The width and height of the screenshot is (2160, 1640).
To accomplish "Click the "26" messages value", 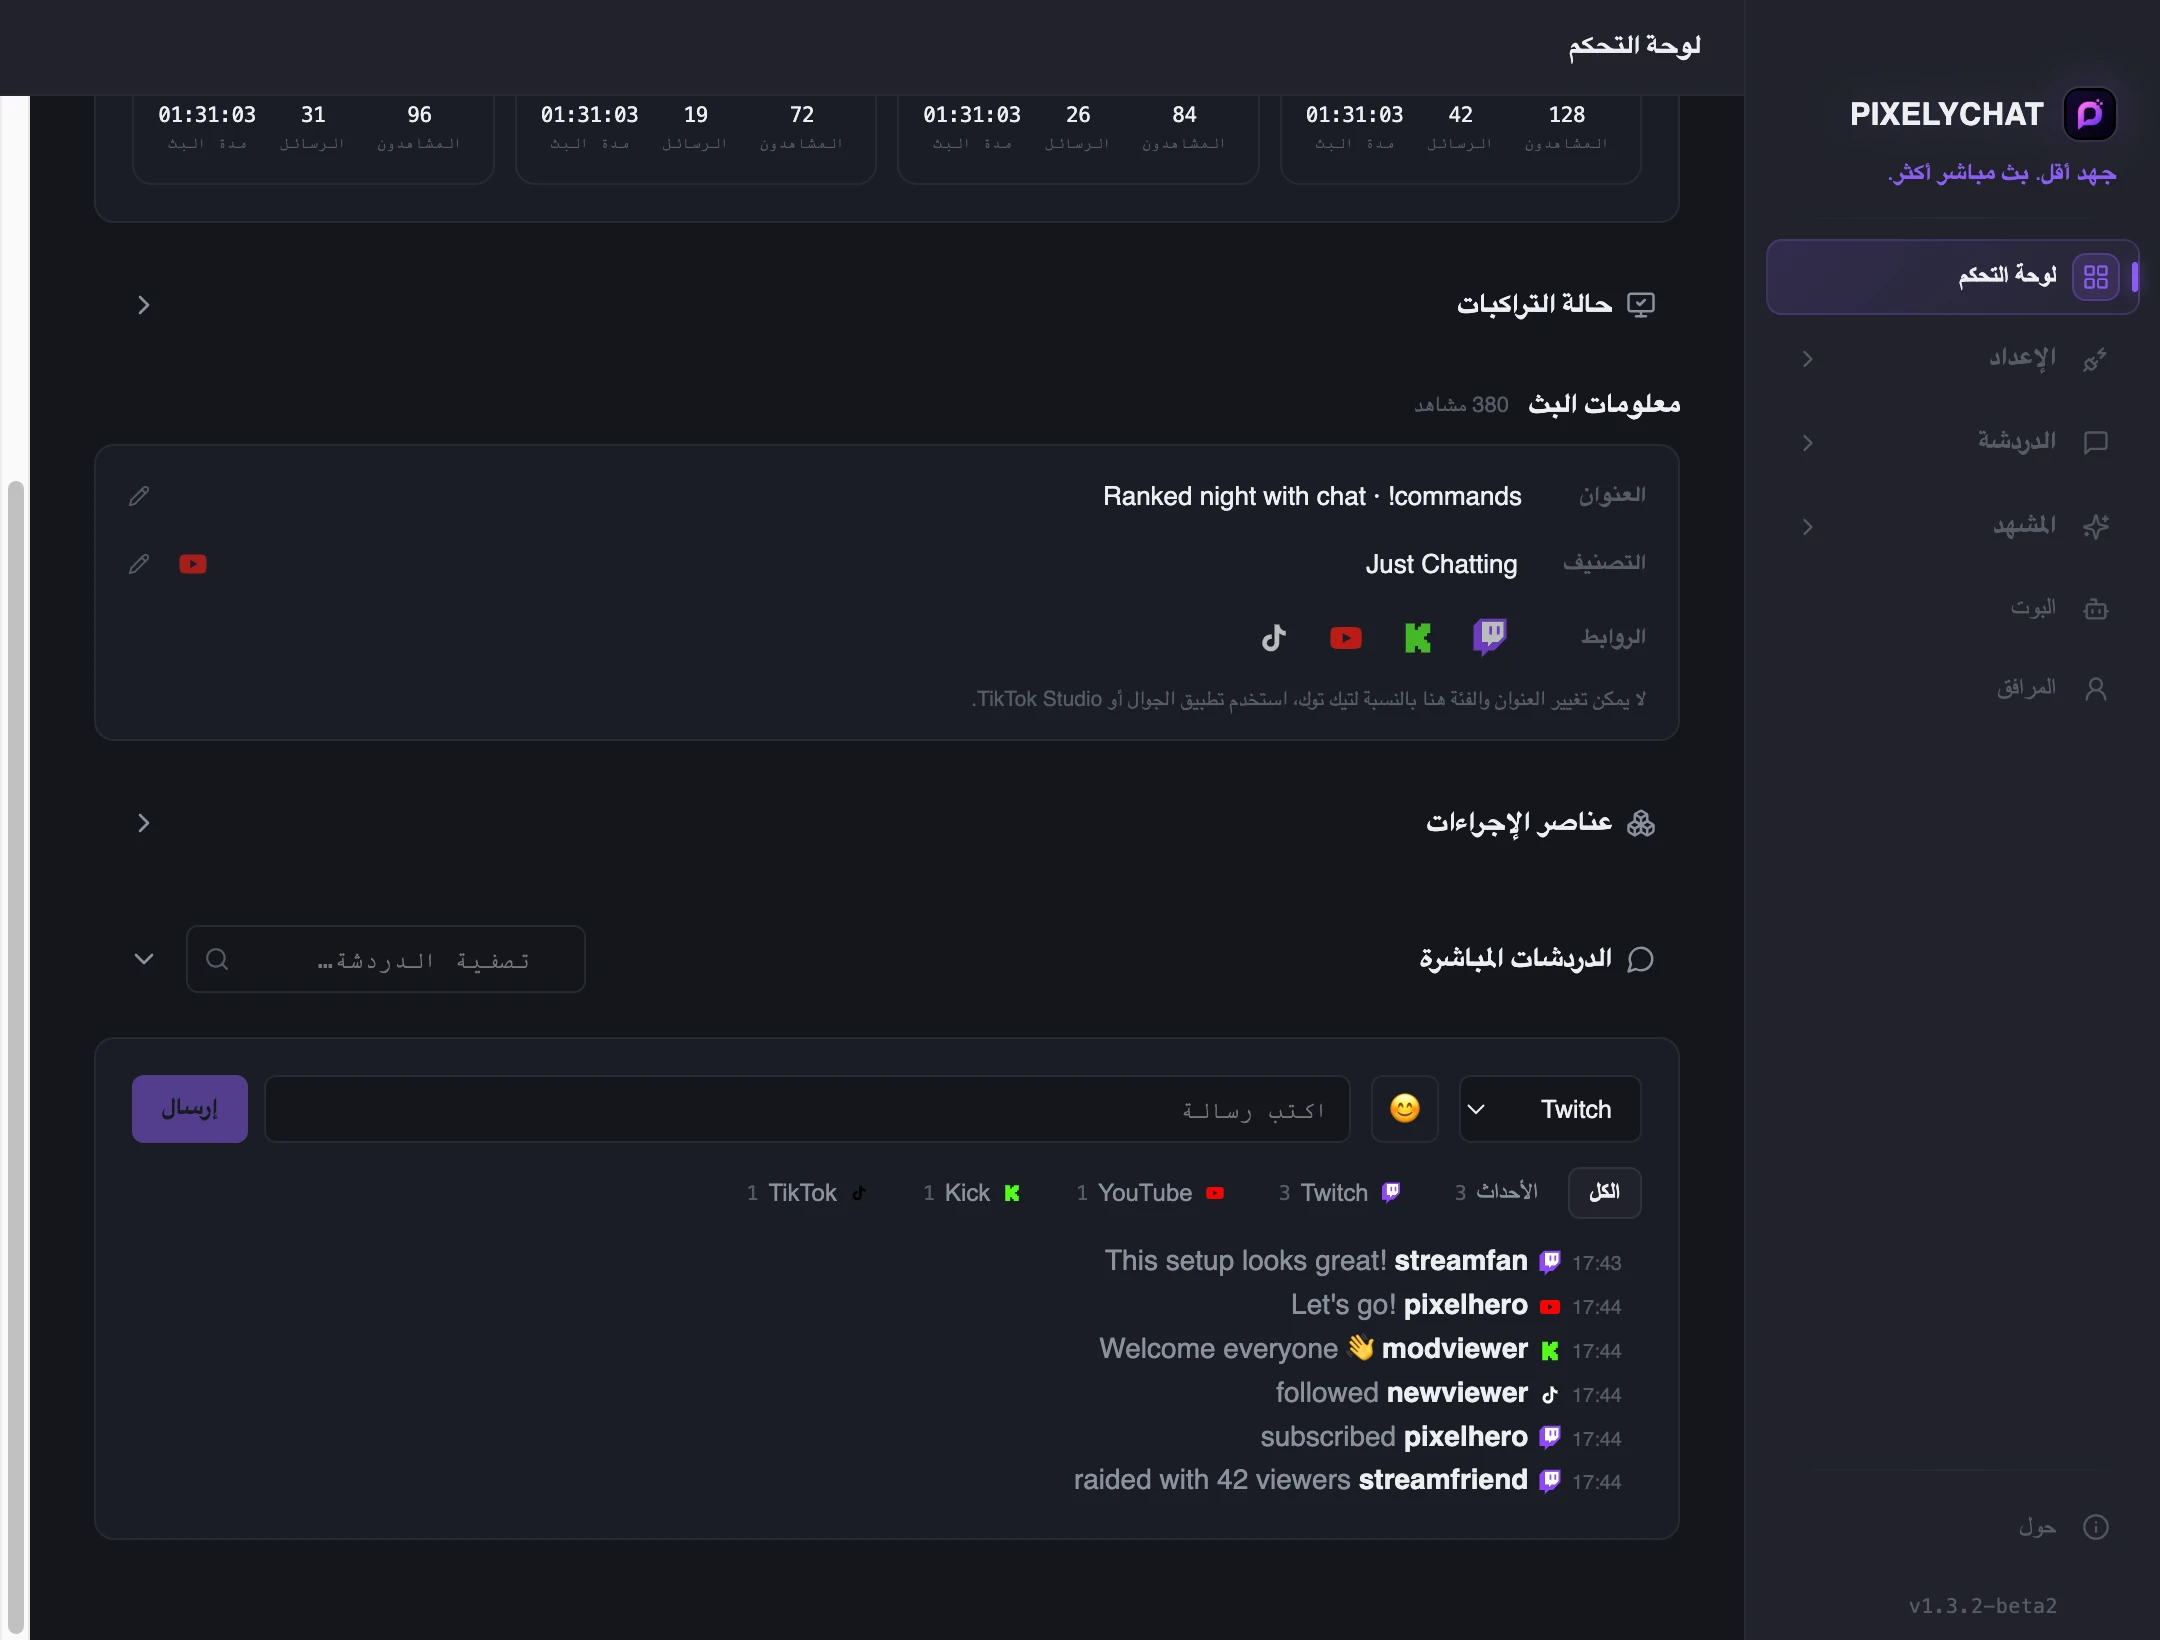I will 1078,115.
